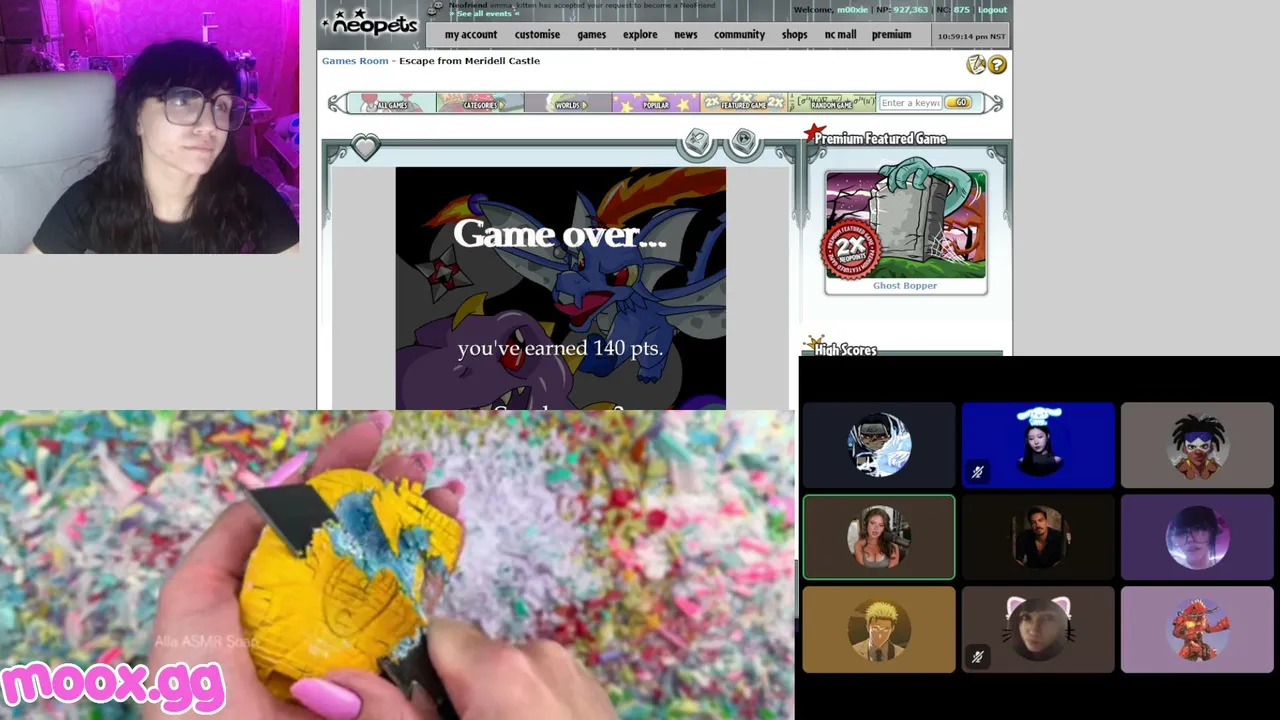This screenshot has width=1280, height=720.
Task: Select the blue call tile
Action: point(1038,445)
